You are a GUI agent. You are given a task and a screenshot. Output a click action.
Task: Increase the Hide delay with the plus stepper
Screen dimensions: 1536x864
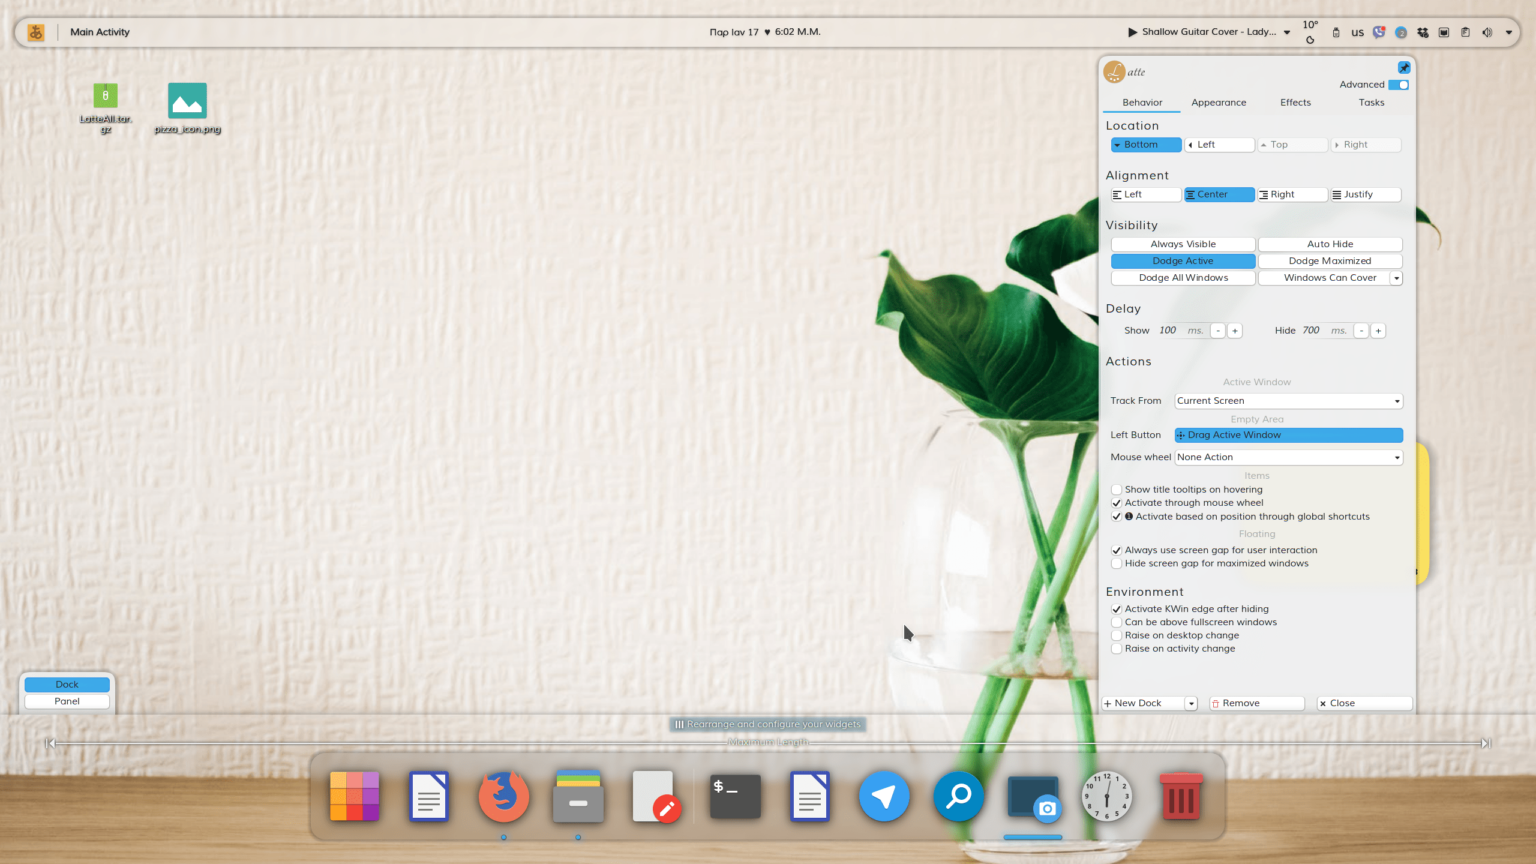[1377, 330]
